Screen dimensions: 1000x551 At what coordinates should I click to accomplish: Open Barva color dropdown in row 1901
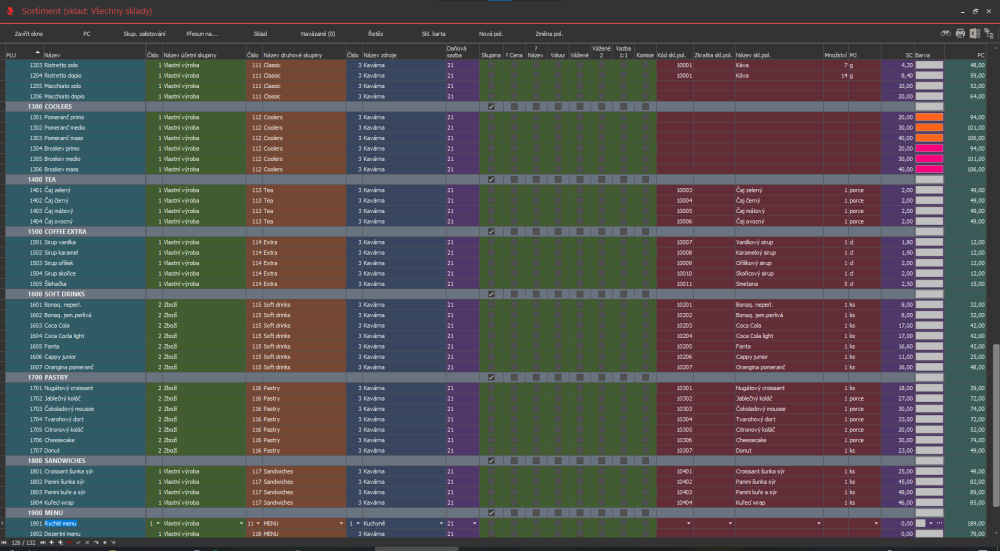pyautogui.click(x=930, y=523)
